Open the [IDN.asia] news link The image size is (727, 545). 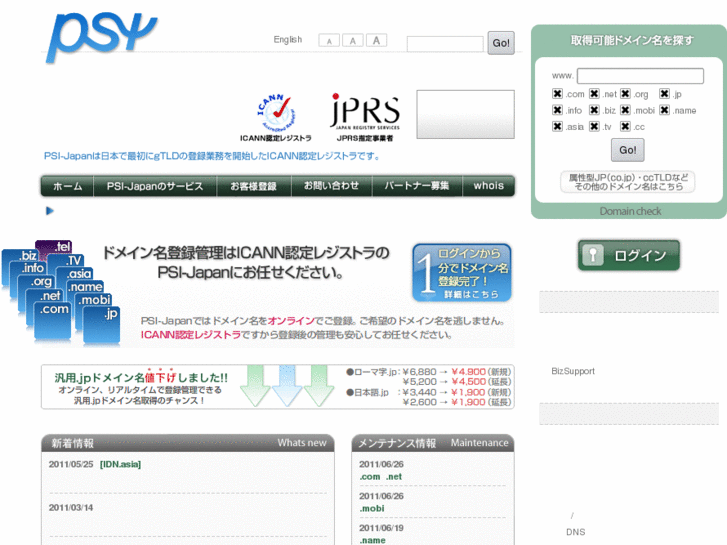pyautogui.click(x=121, y=464)
